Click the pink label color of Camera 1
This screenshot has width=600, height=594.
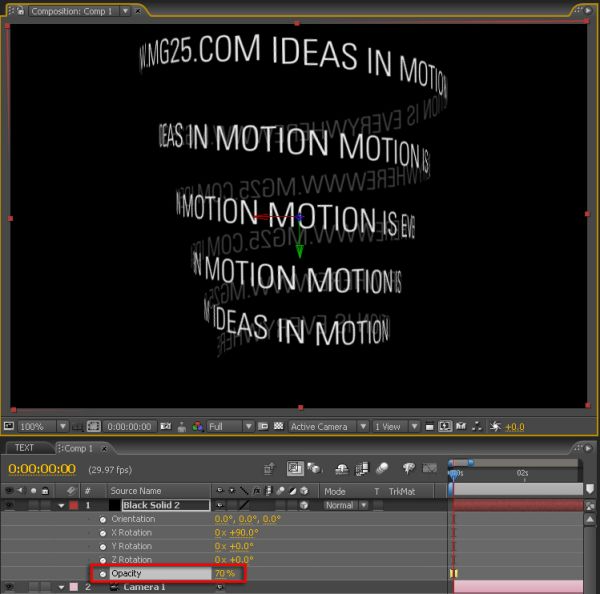(73, 587)
